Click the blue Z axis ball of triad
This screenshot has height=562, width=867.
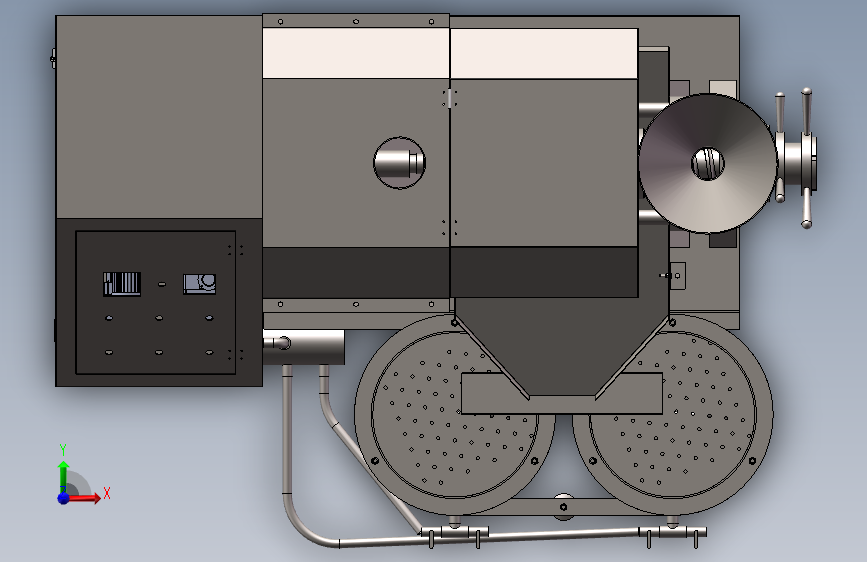click(x=64, y=498)
